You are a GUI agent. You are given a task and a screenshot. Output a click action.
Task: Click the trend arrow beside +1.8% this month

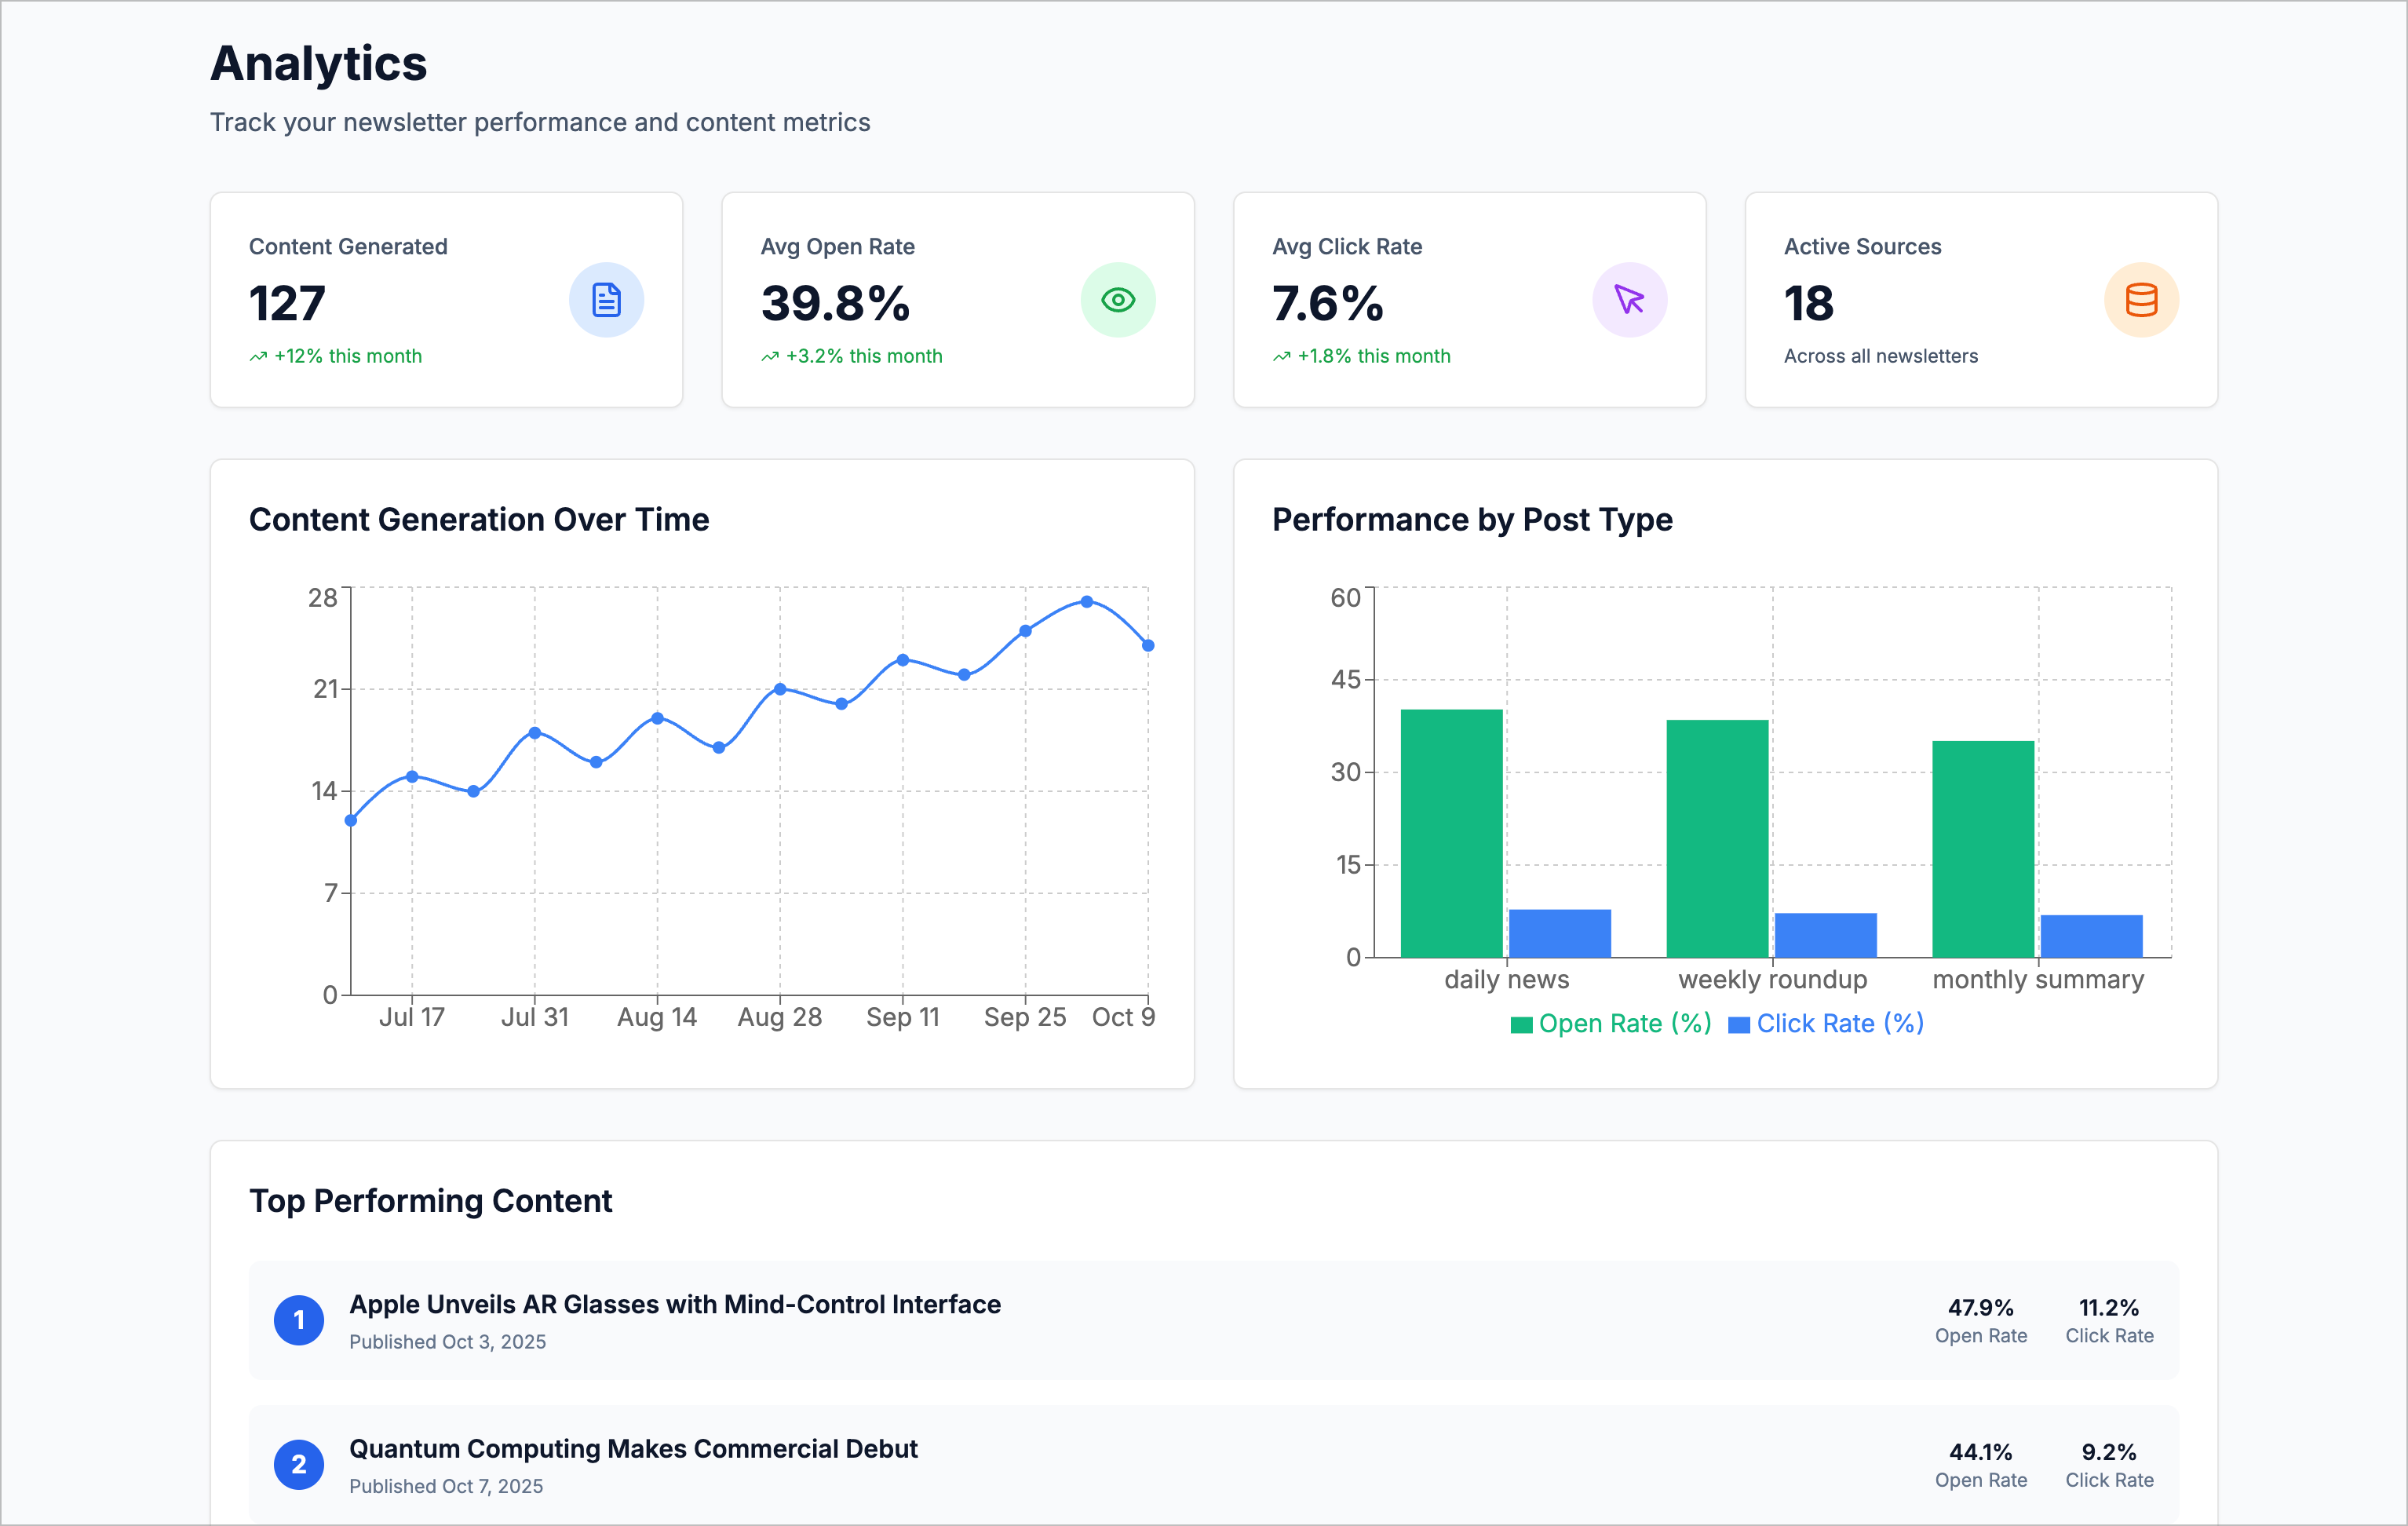1281,357
